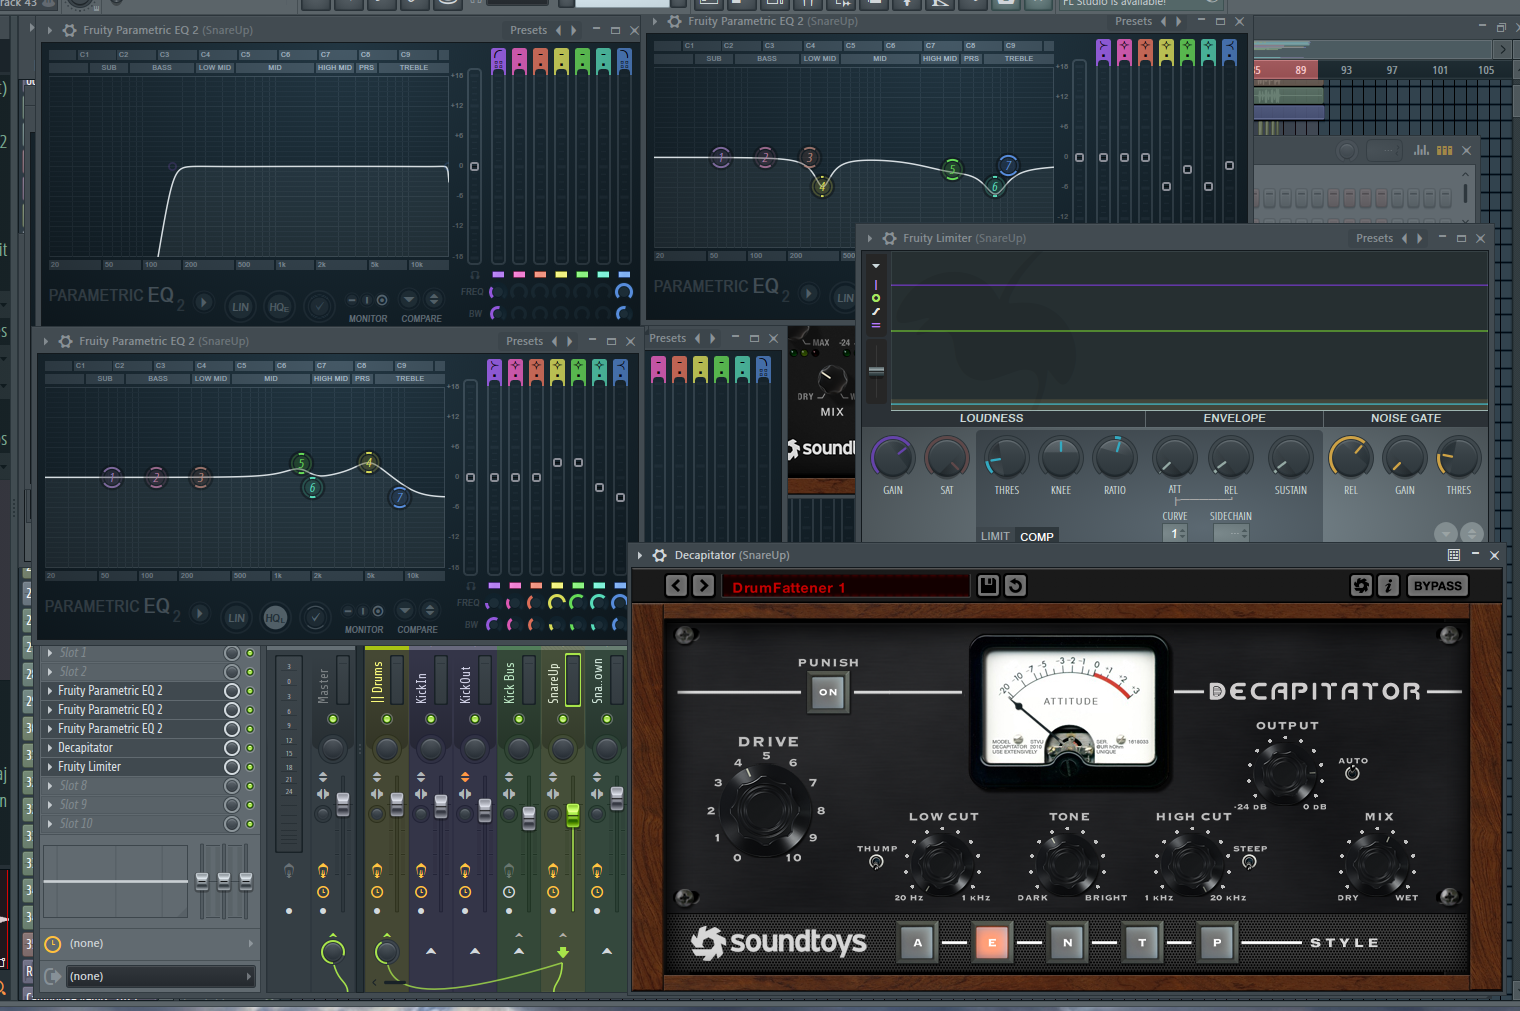The height and width of the screenshot is (1011, 1520).
Task: Toggle the Decapitator THUMP switch
Action: tap(877, 862)
